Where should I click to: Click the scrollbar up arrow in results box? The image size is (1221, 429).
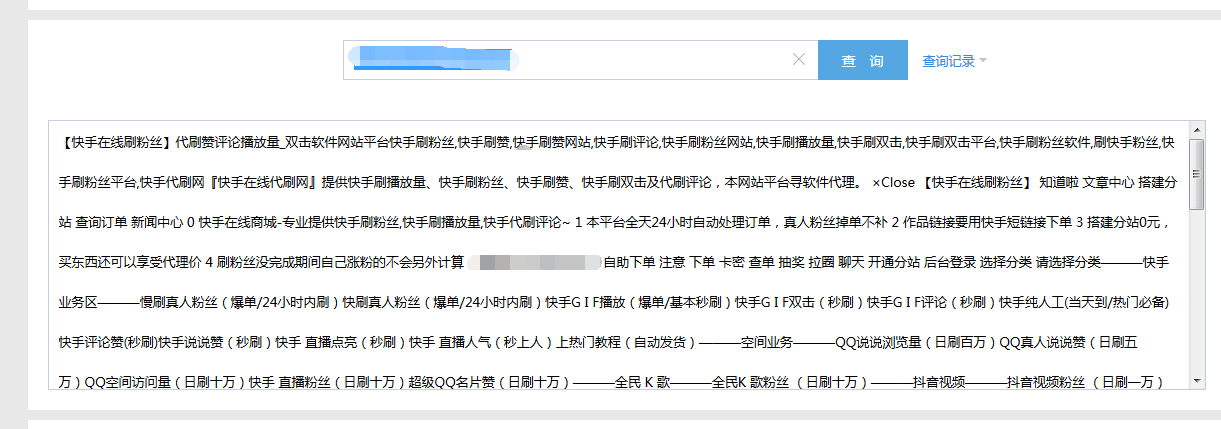point(1196,130)
